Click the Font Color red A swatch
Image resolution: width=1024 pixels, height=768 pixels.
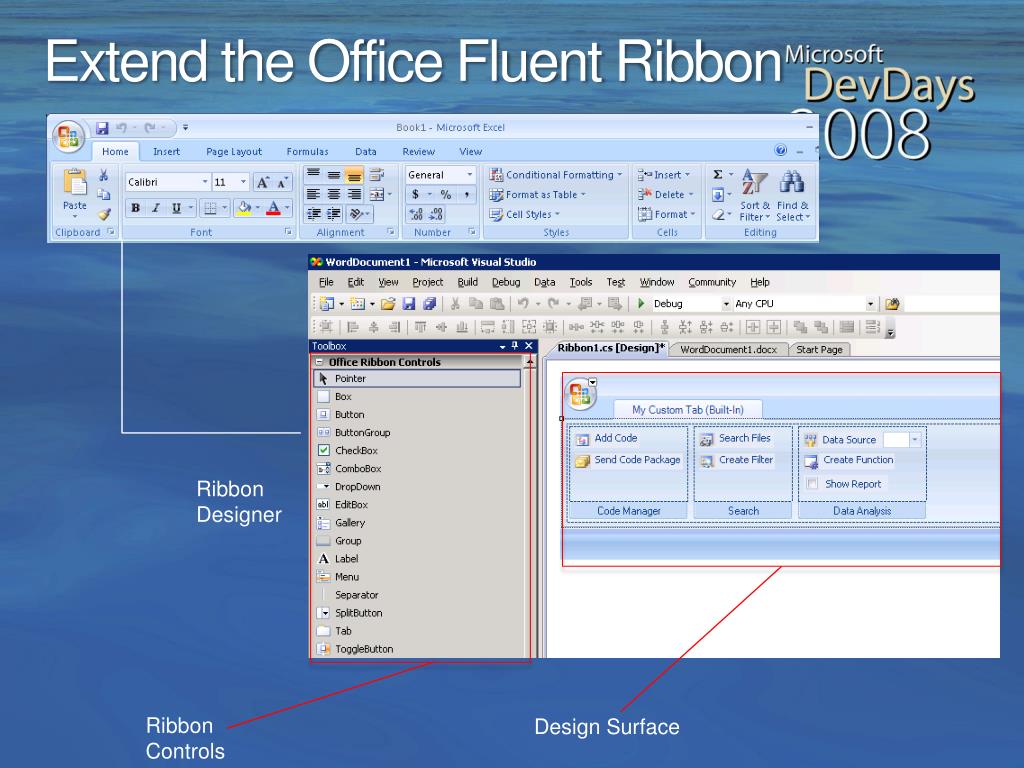(x=274, y=208)
